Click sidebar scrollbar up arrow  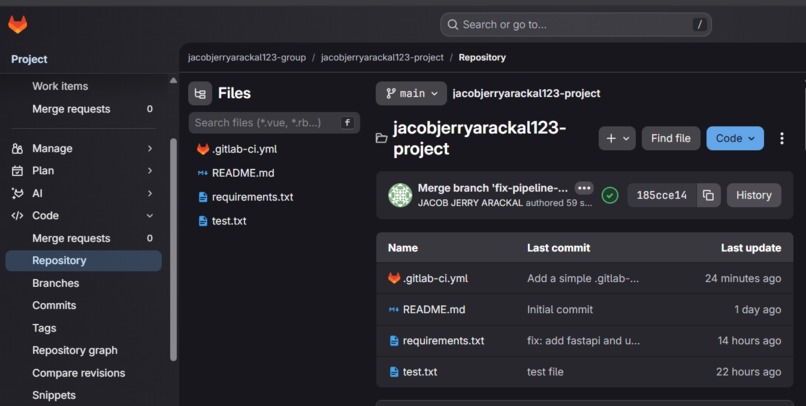pos(173,80)
